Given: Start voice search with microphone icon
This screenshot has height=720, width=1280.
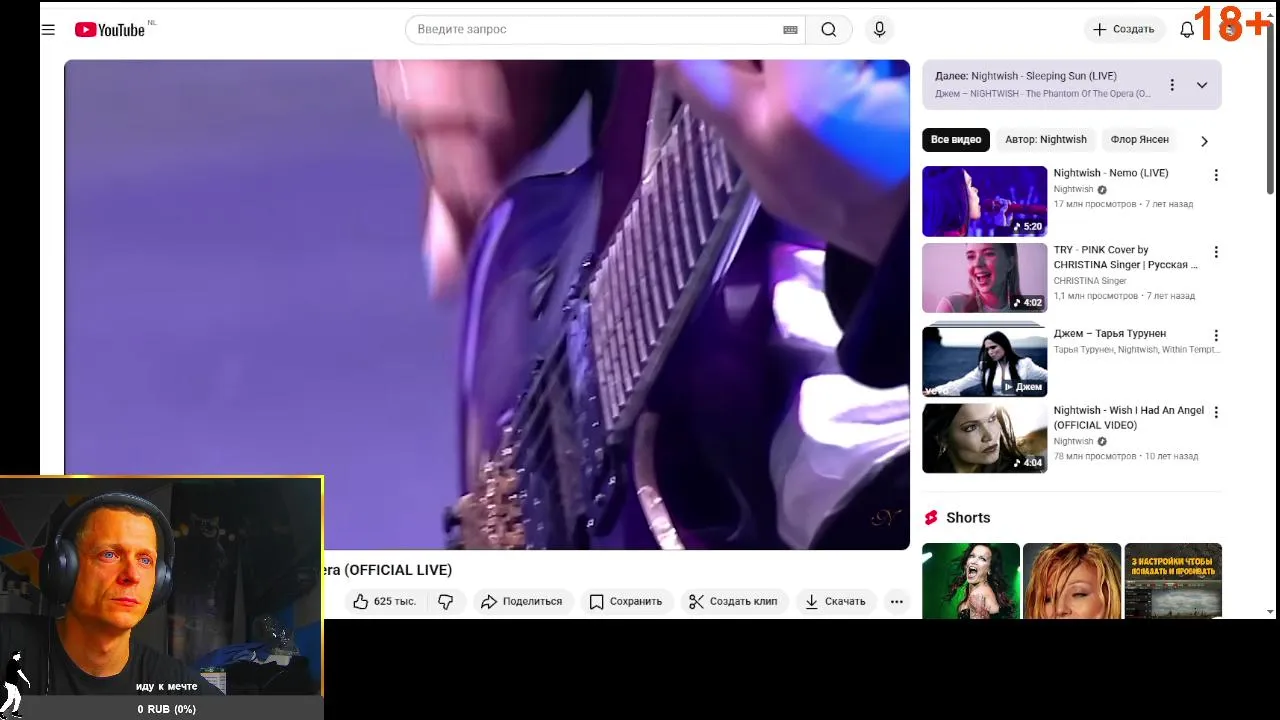Looking at the screenshot, I should click(880, 30).
